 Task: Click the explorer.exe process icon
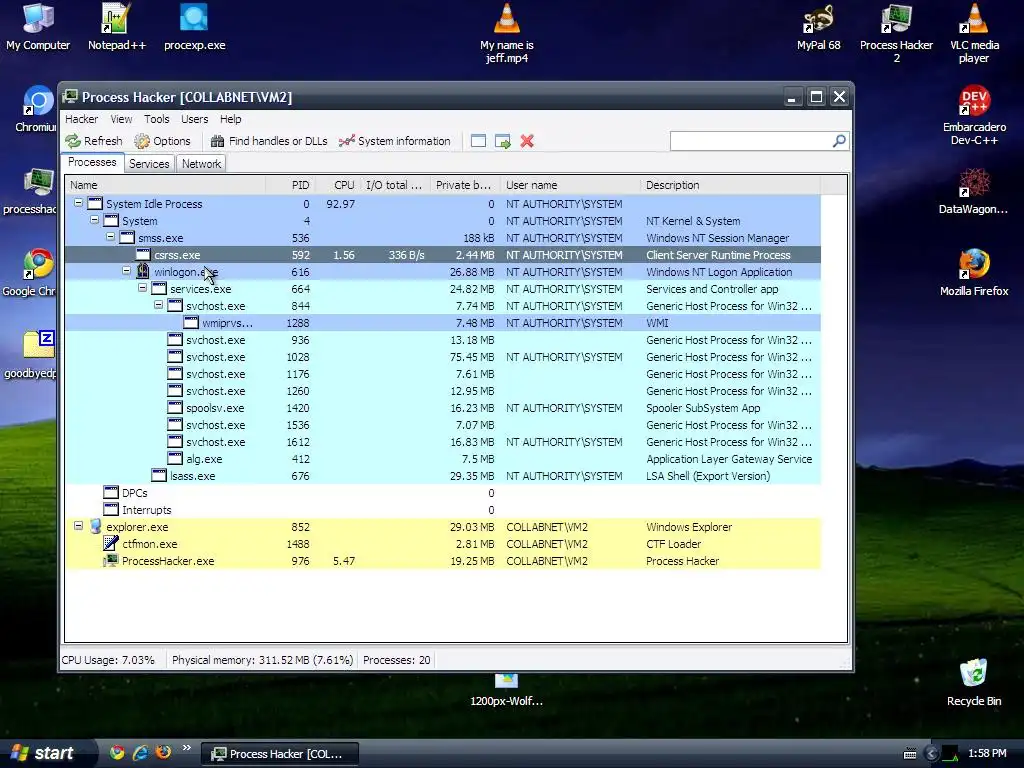[x=95, y=526]
